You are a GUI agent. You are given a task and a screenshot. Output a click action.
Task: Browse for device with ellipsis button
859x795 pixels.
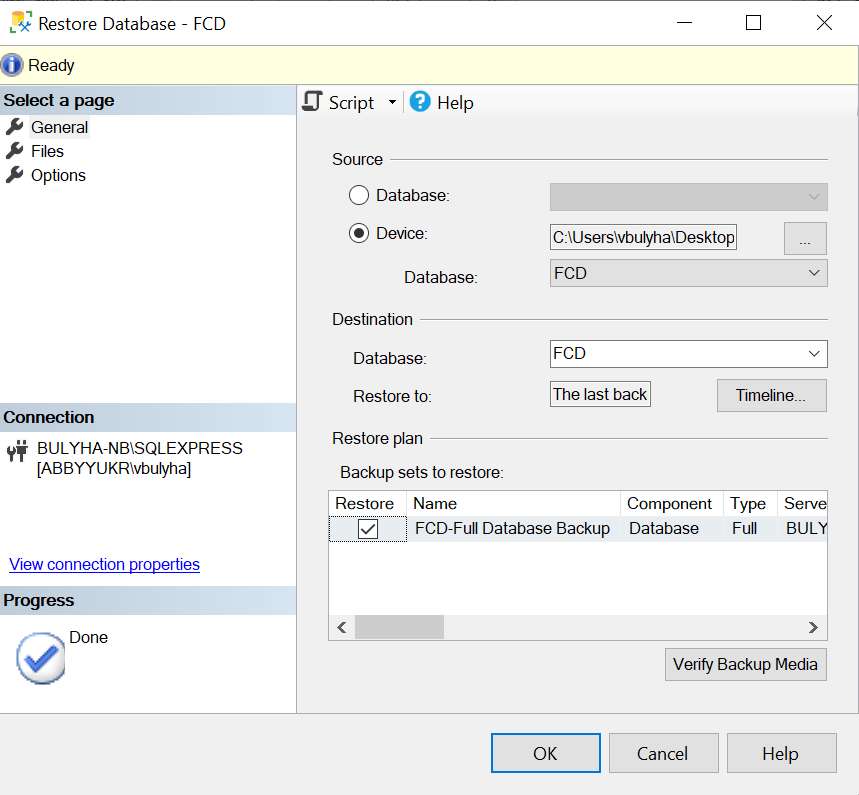[805, 239]
